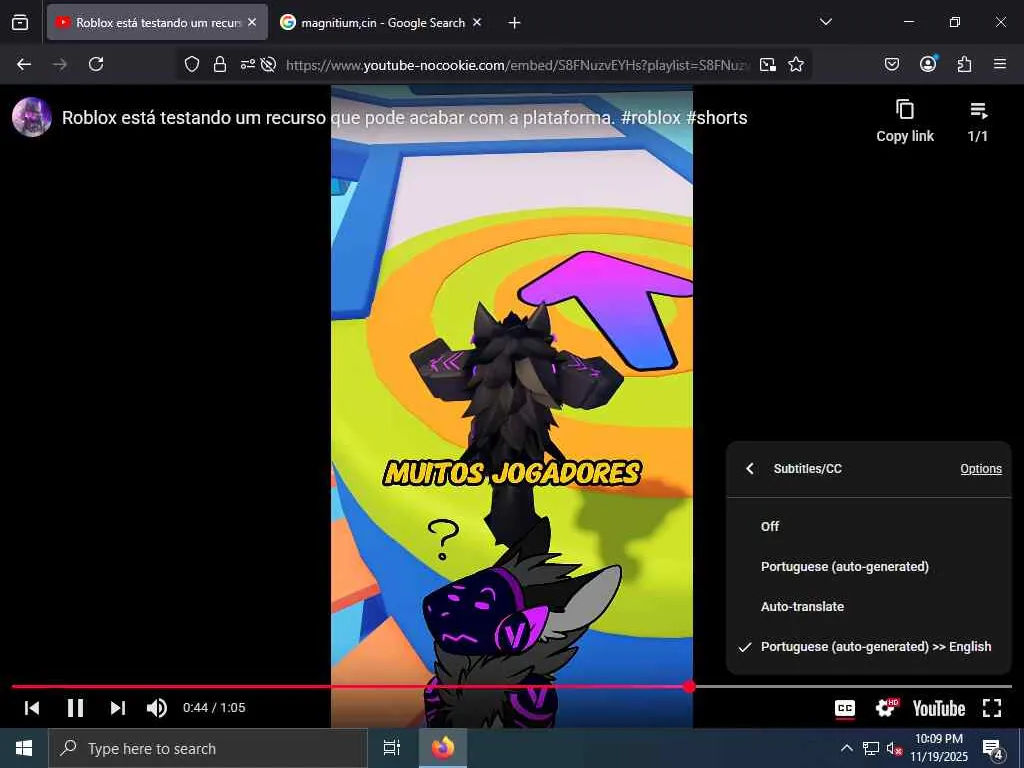Image resolution: width=1024 pixels, height=768 pixels.
Task: Seek using the red progress bar handle
Action: (x=689, y=686)
